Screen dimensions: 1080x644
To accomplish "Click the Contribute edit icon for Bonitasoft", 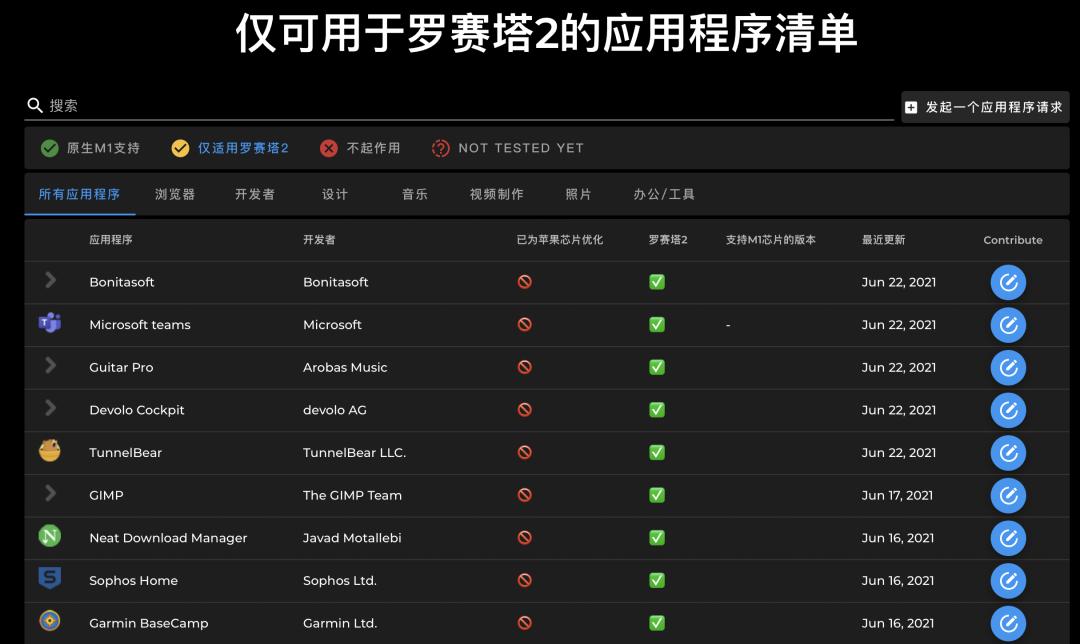I will click(1008, 282).
